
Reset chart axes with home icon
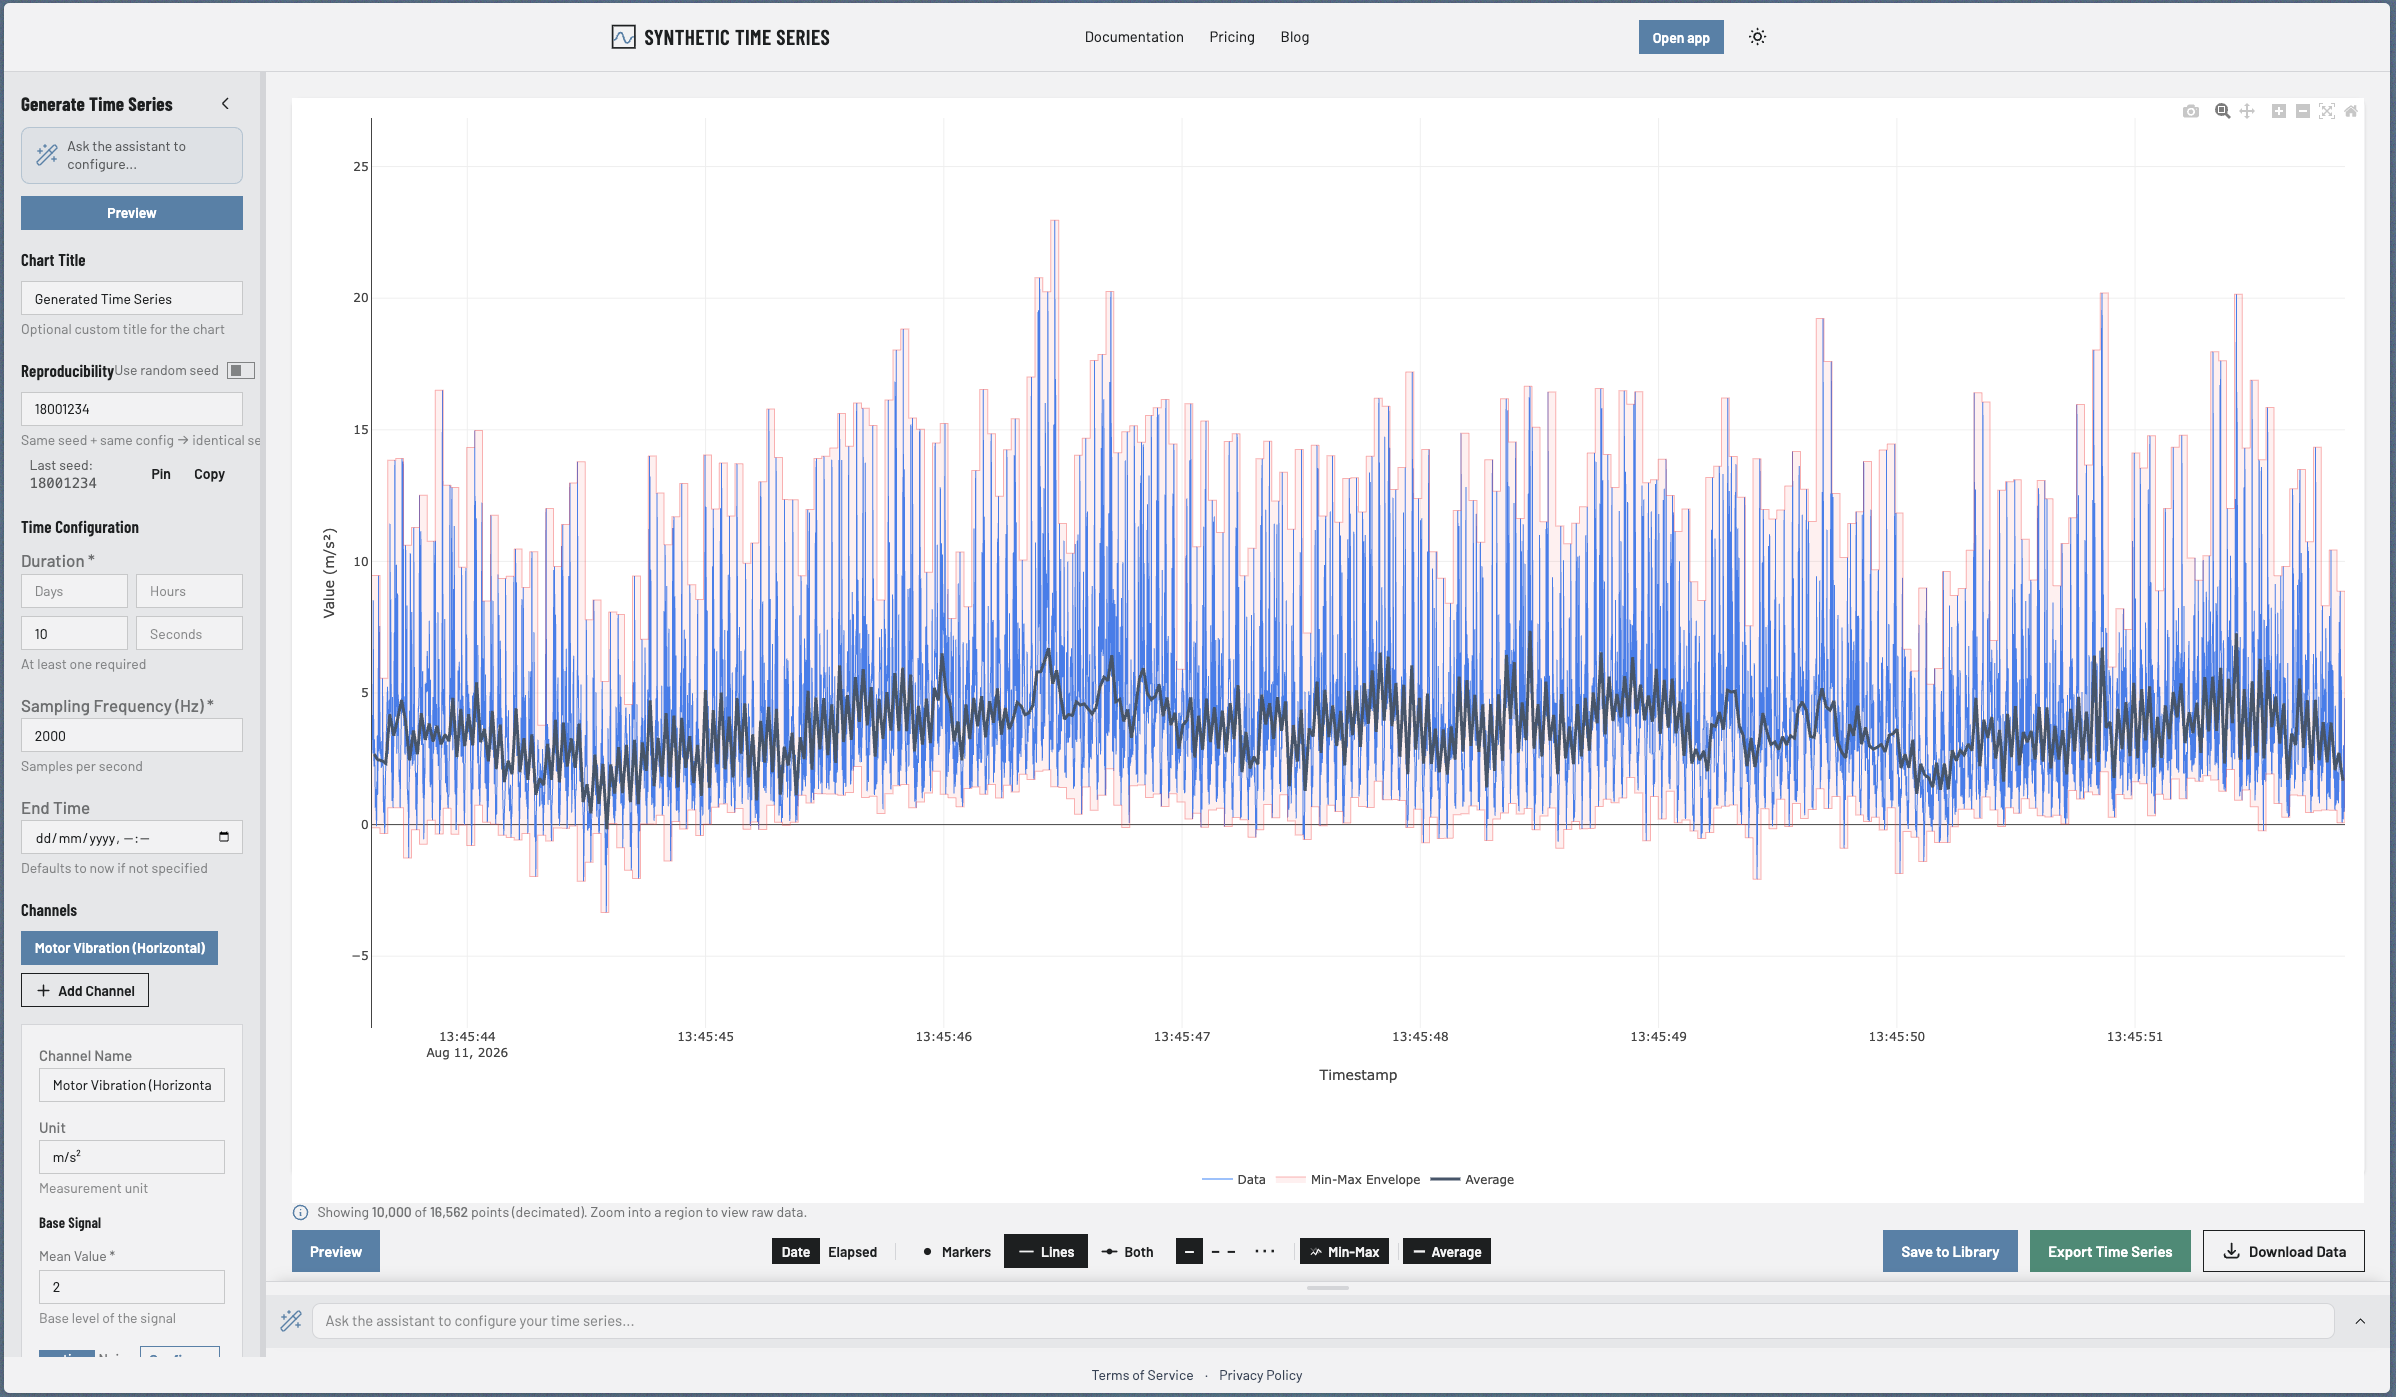pos(2351,111)
